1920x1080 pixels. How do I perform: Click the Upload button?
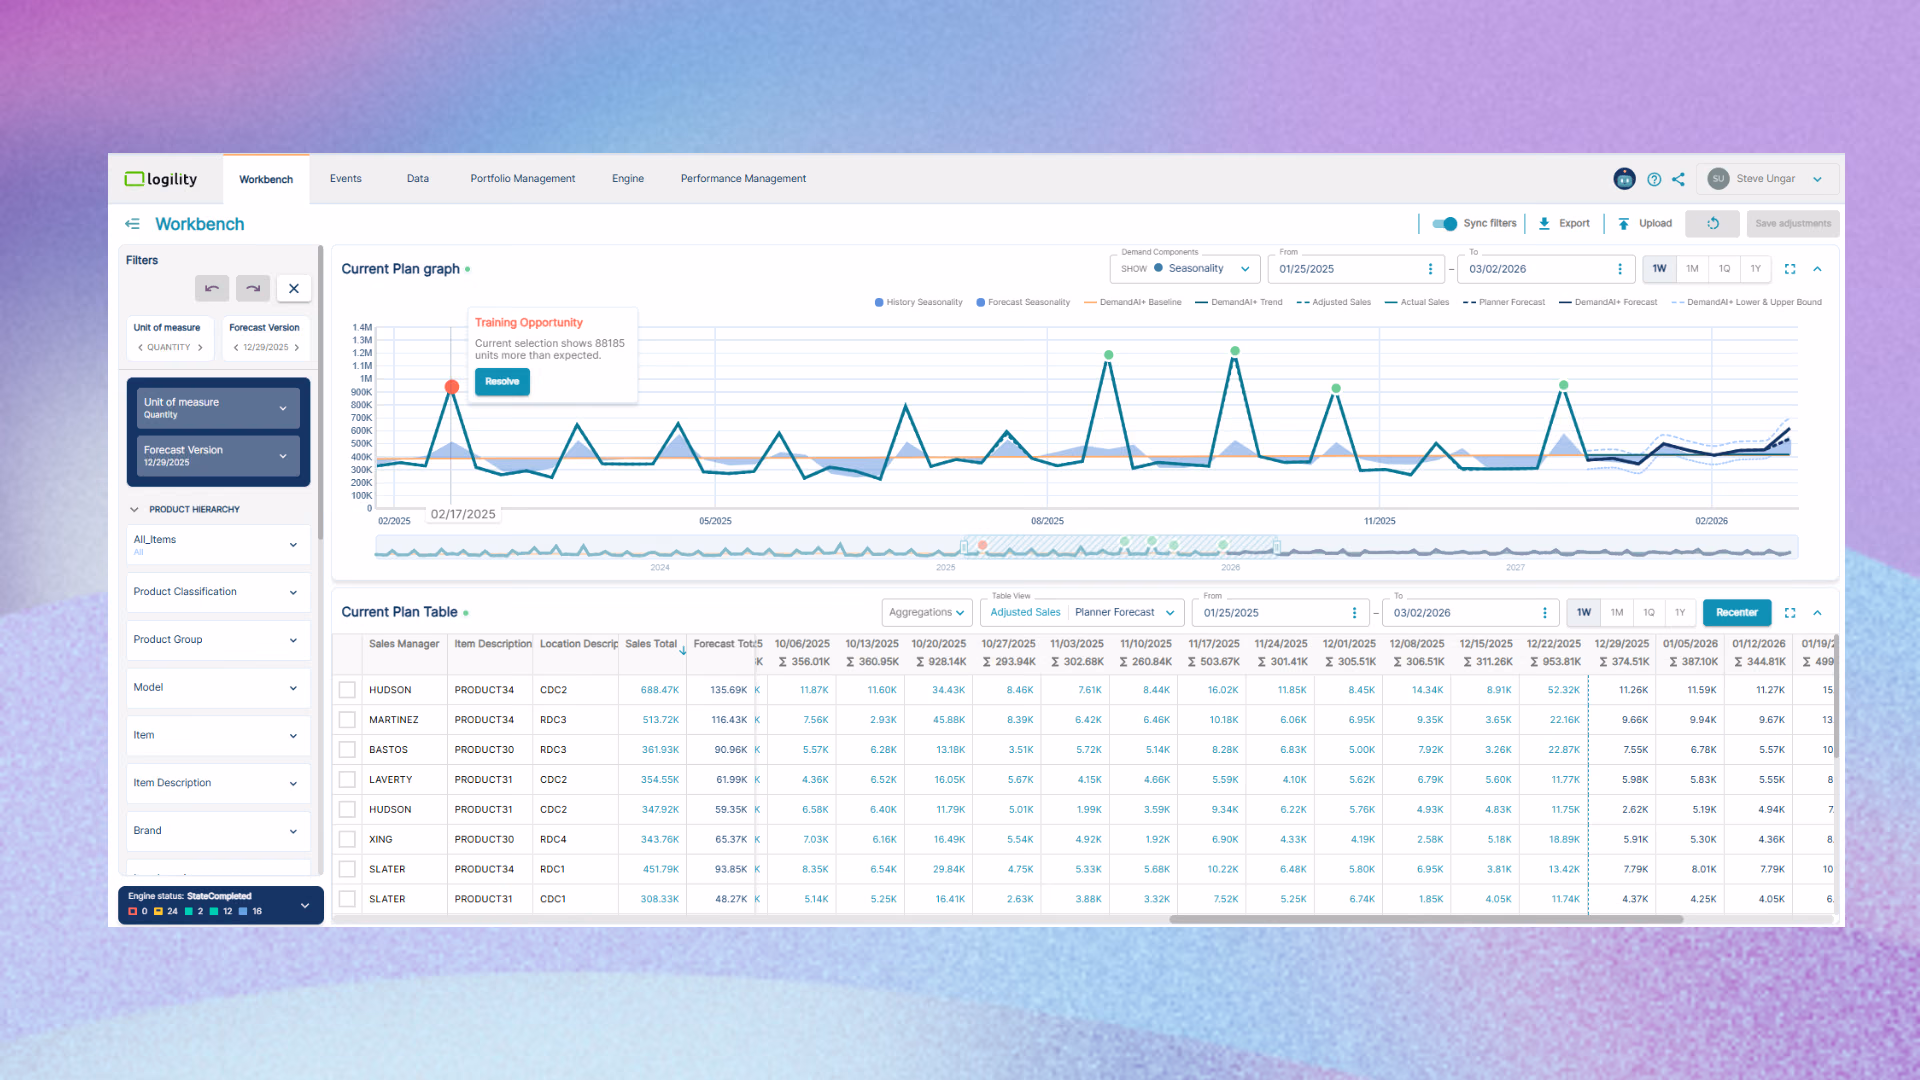(x=1645, y=224)
